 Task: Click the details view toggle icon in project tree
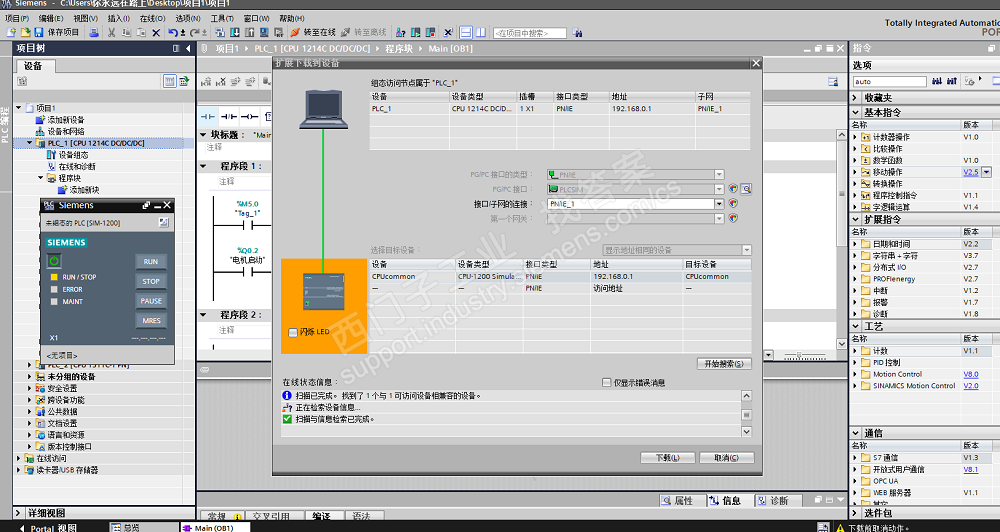pos(170,81)
